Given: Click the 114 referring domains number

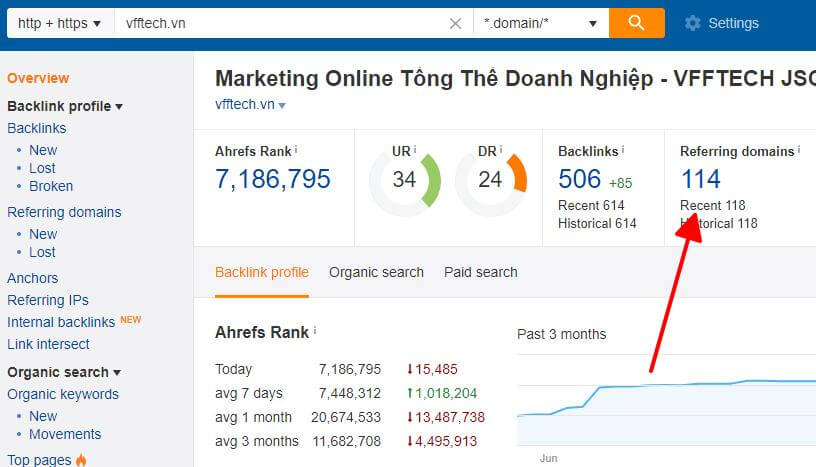Looking at the screenshot, I should coord(700,179).
